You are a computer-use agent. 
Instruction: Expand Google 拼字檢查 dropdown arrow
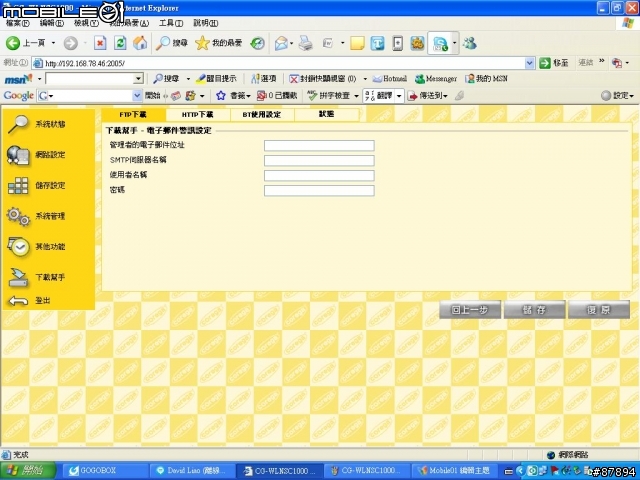(x=356, y=96)
